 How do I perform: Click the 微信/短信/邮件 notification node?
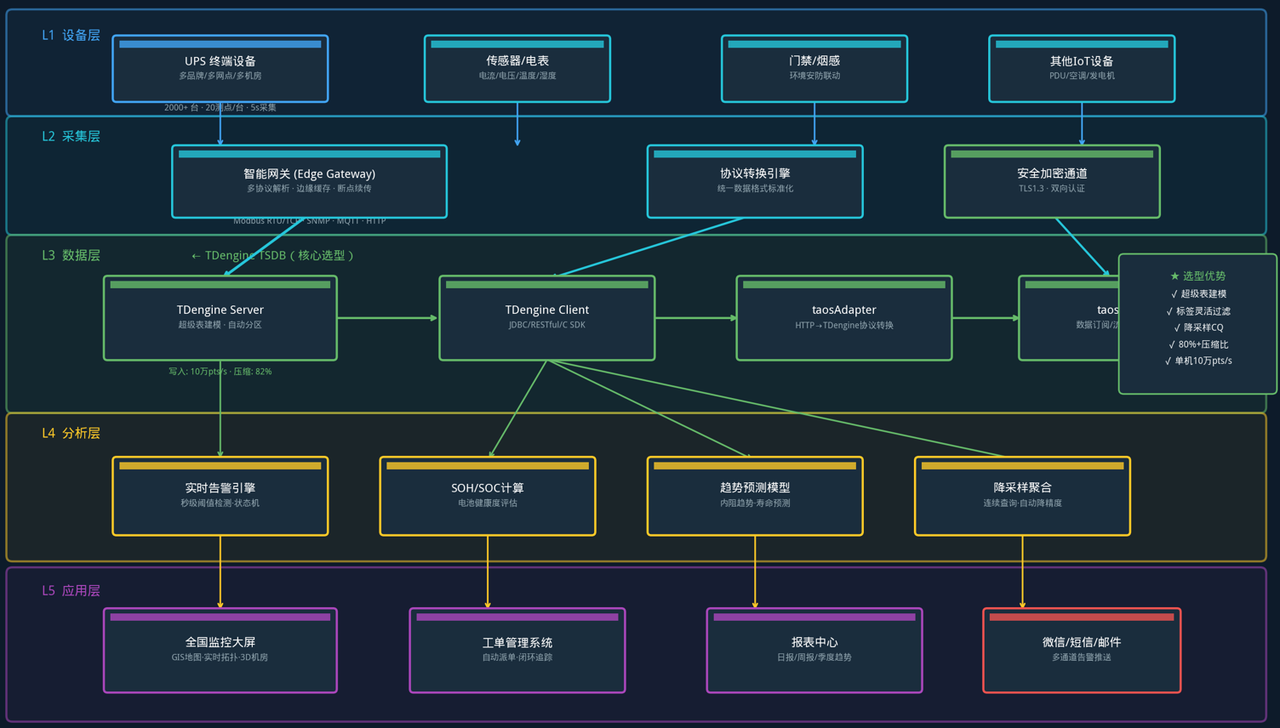pos(1082,650)
